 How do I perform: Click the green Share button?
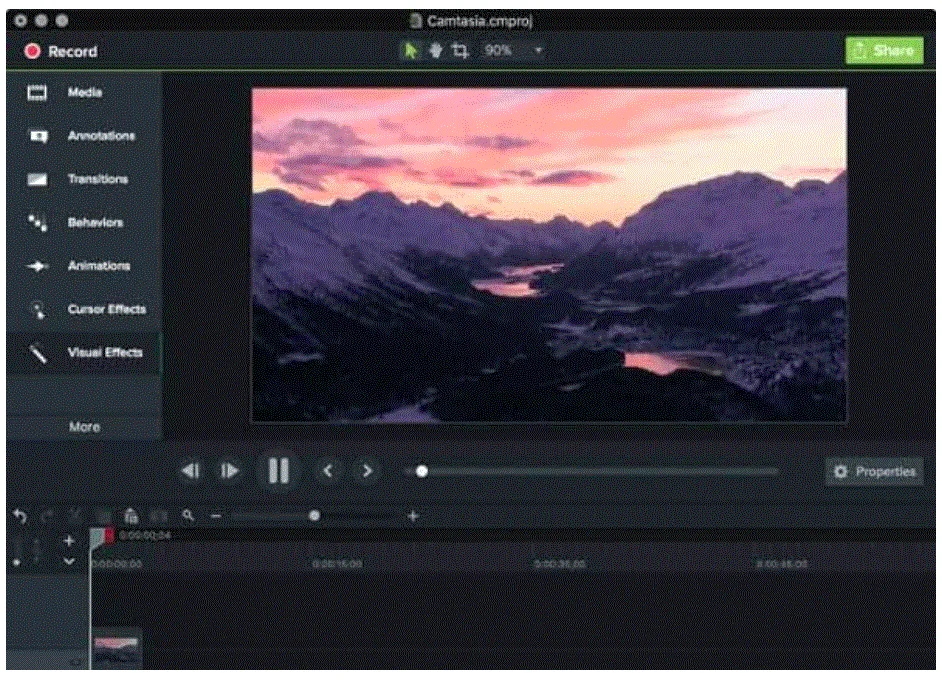pyautogui.click(x=884, y=50)
